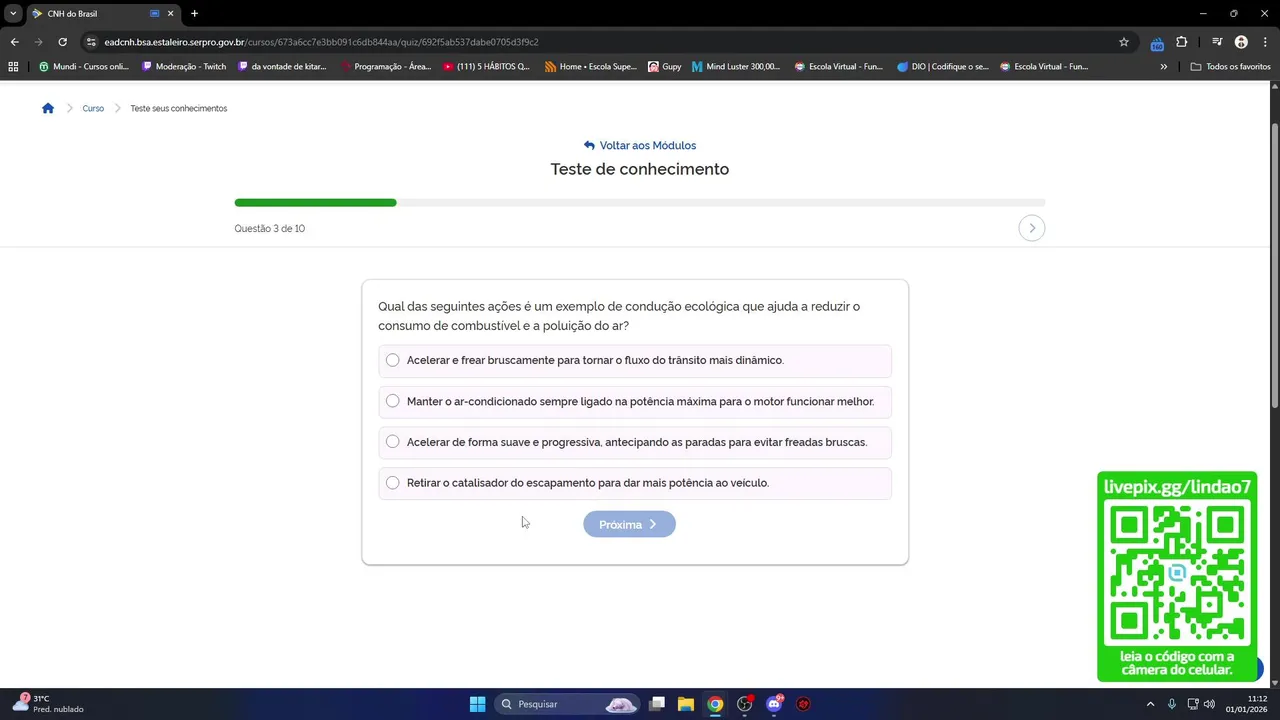Open the weather widget 31°C
Screen dimensions: 1280x720
click(x=47, y=704)
